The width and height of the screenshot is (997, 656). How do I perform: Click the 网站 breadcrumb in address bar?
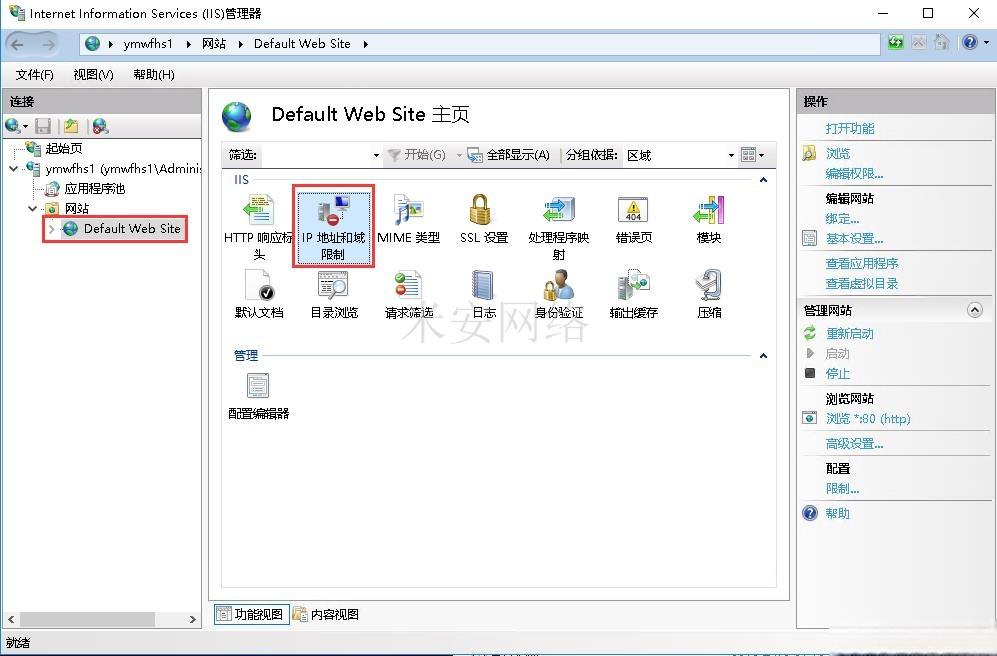(x=214, y=44)
